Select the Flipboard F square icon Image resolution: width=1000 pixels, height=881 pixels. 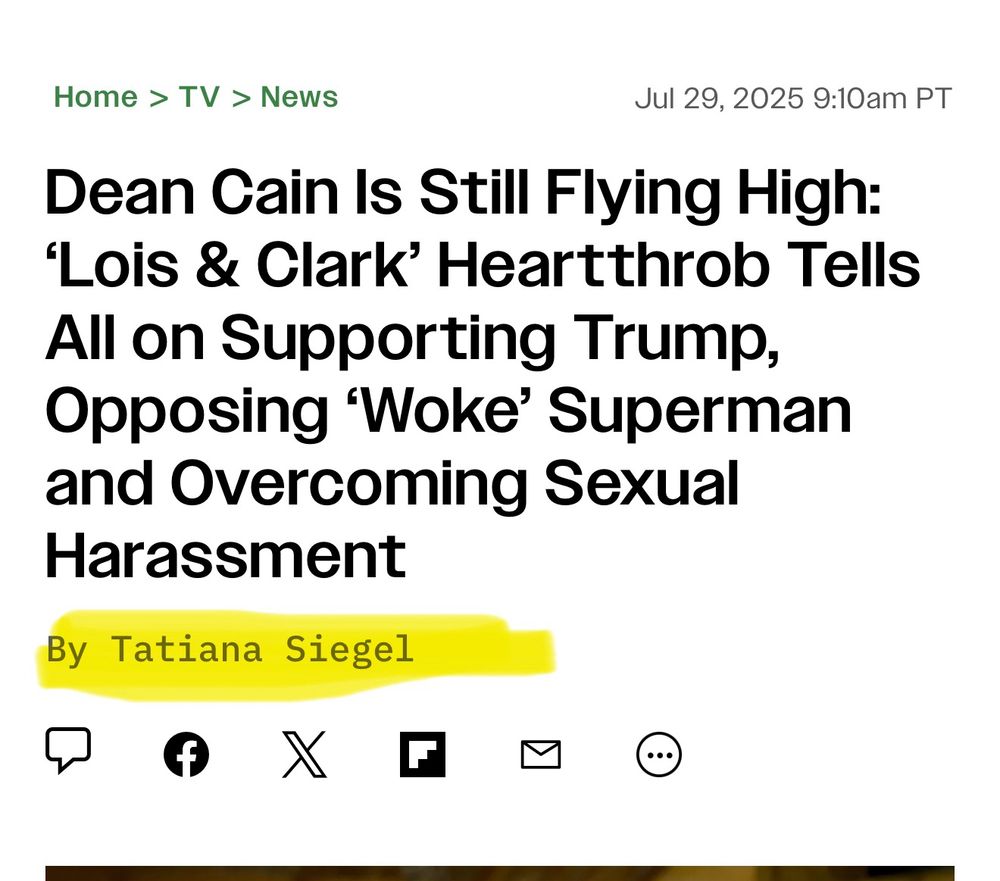tap(423, 755)
